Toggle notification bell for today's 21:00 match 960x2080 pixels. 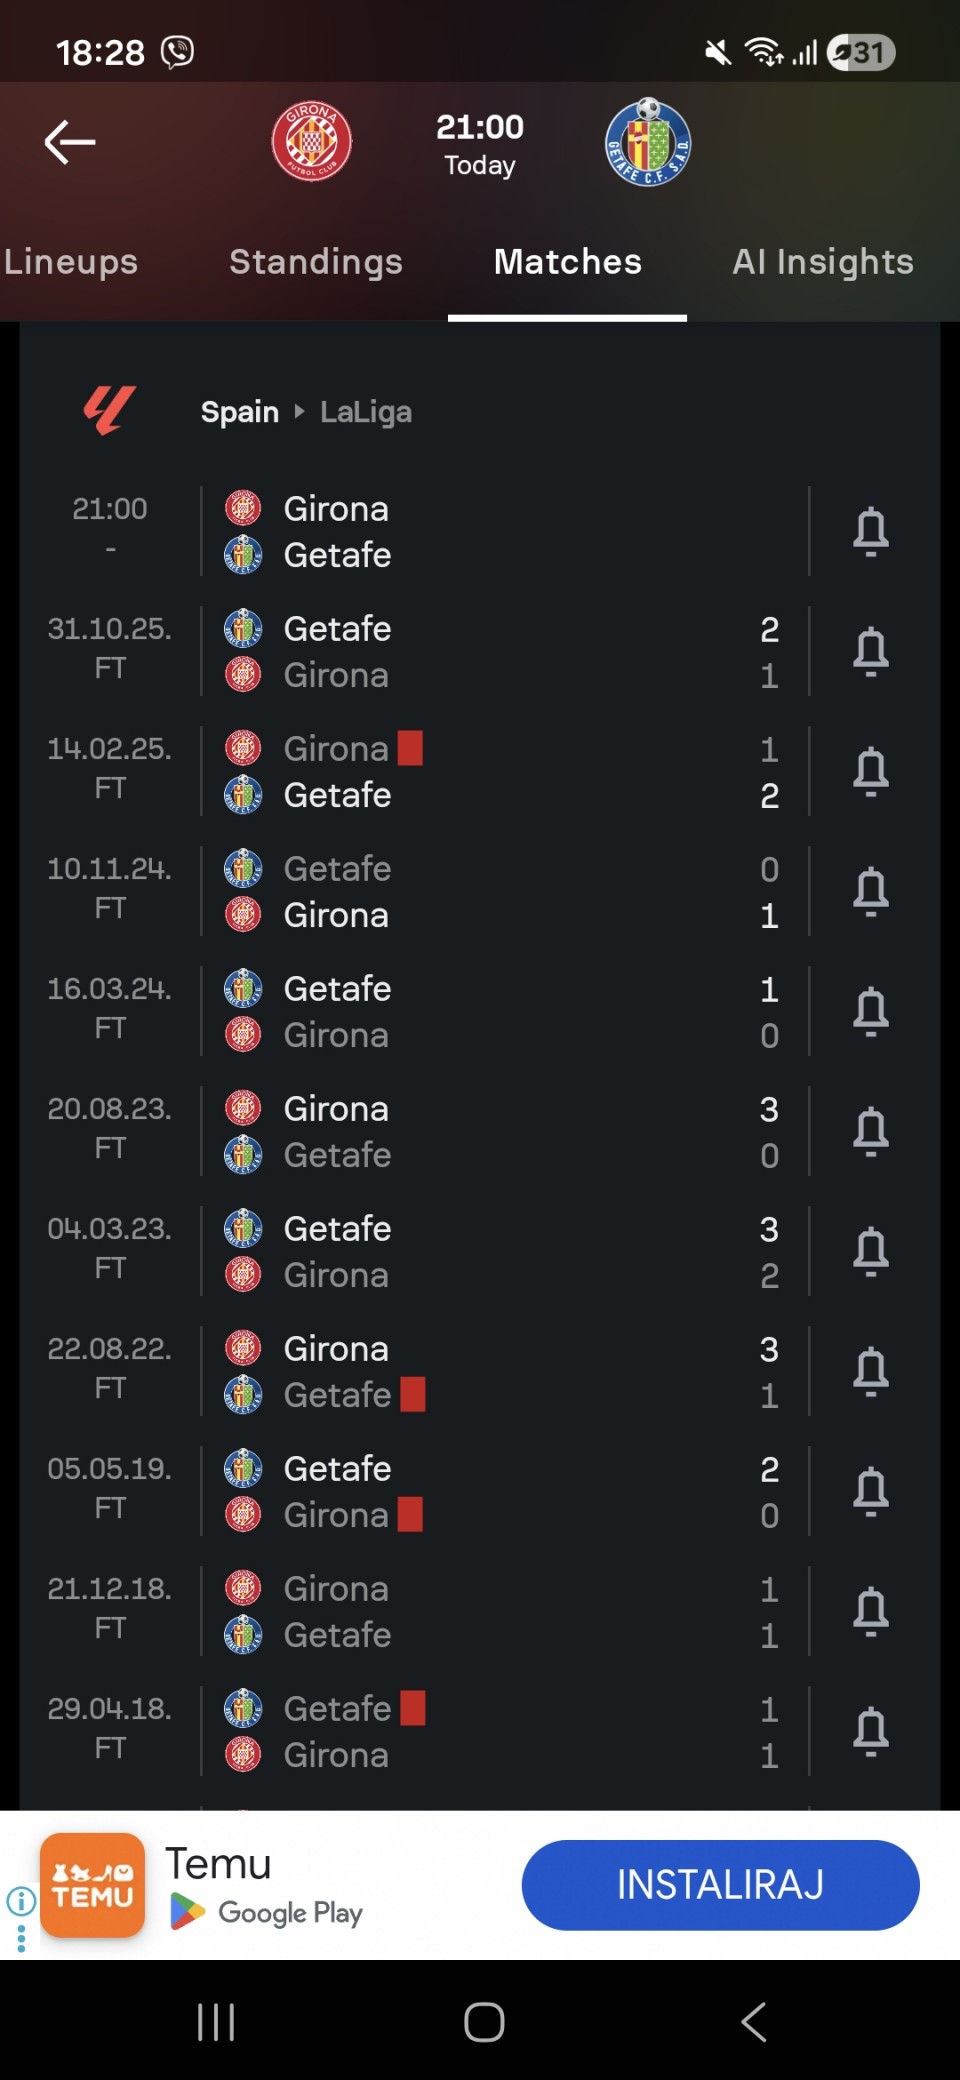click(x=870, y=531)
